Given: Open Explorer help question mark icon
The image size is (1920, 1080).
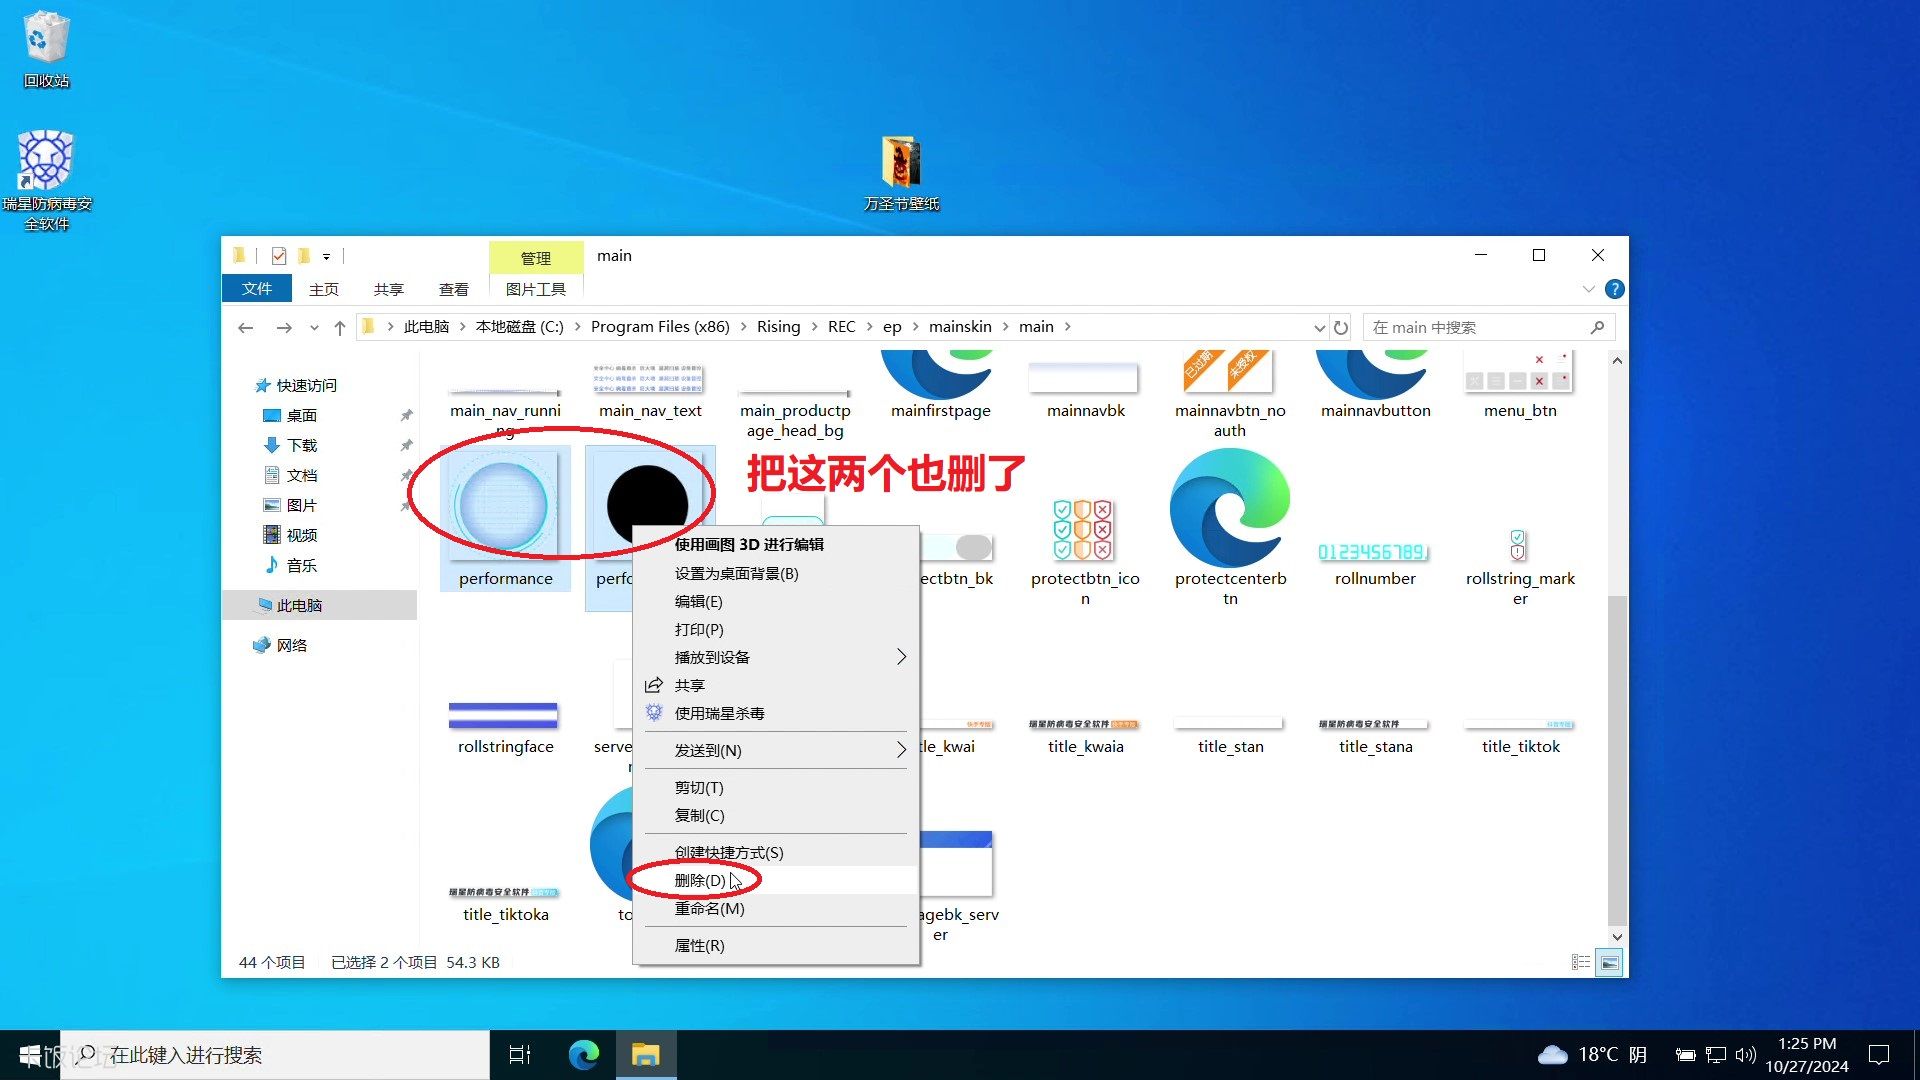Looking at the screenshot, I should (x=1614, y=289).
